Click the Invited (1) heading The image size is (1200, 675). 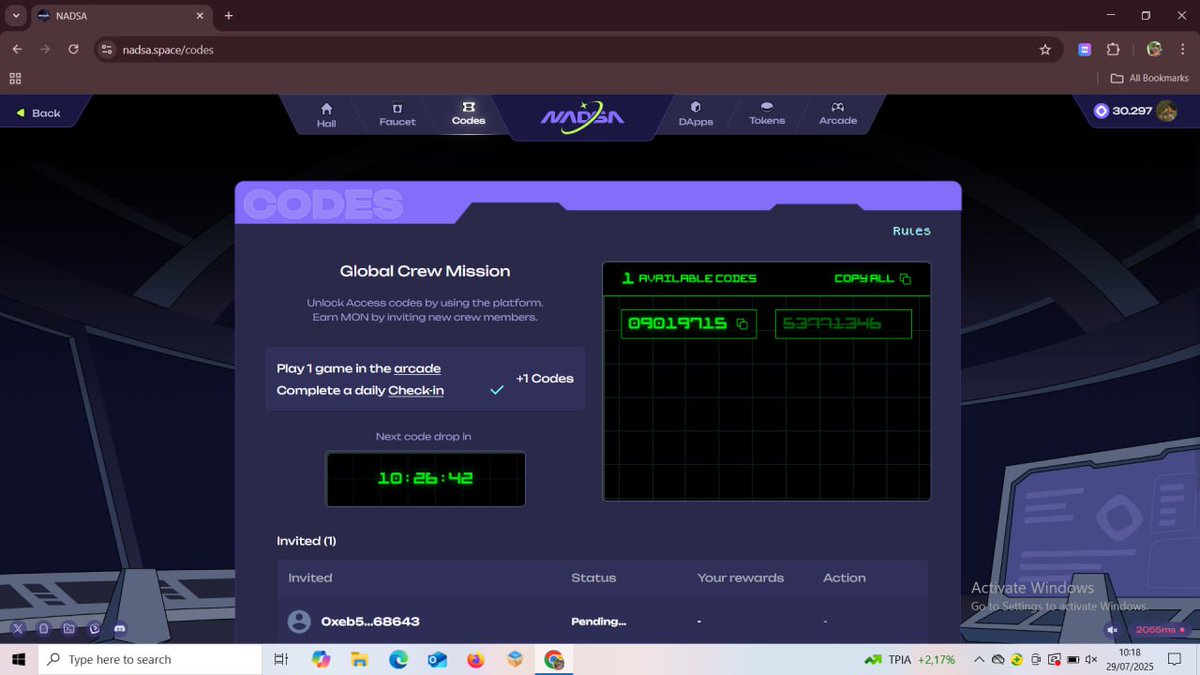(306, 541)
